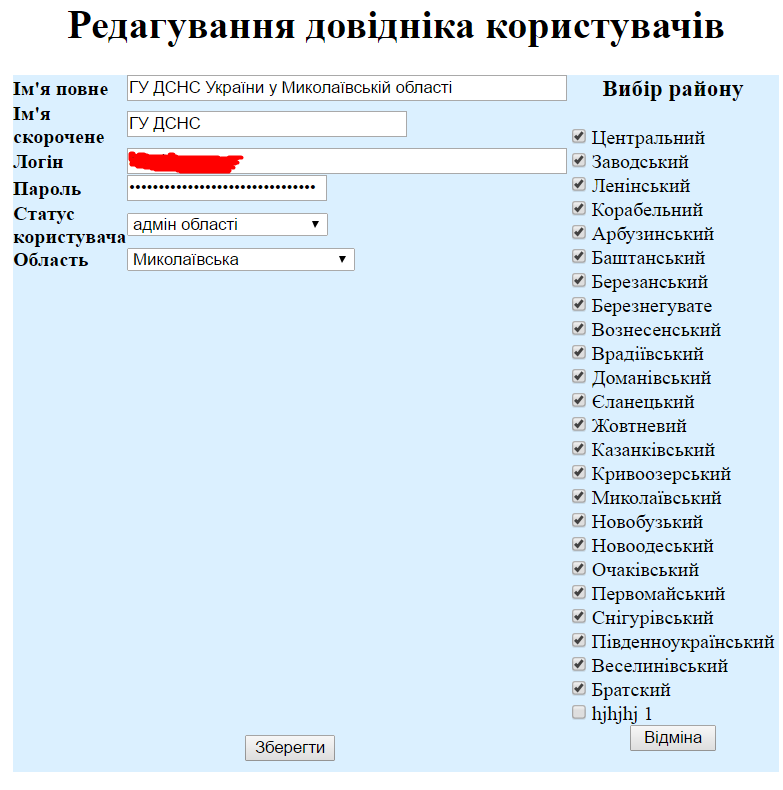The width and height of the screenshot is (783, 790).
Task: Uncheck the Братский district checkbox
Action: (x=578, y=689)
